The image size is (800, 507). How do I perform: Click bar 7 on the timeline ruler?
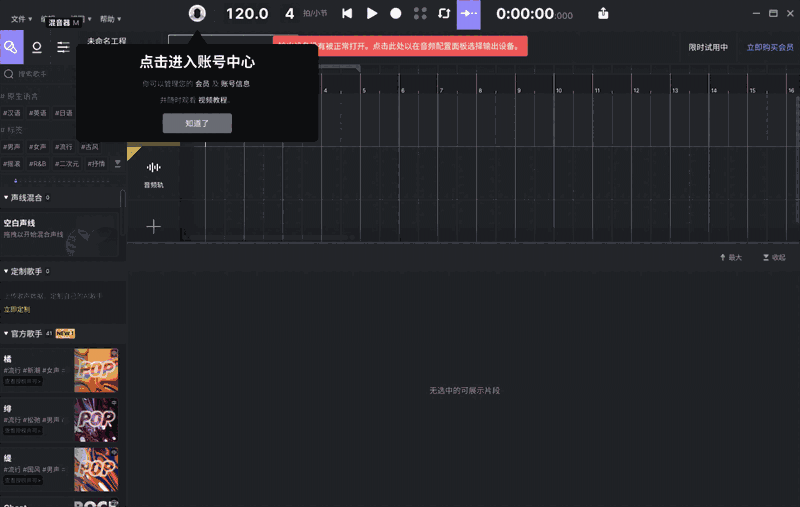tap(441, 90)
